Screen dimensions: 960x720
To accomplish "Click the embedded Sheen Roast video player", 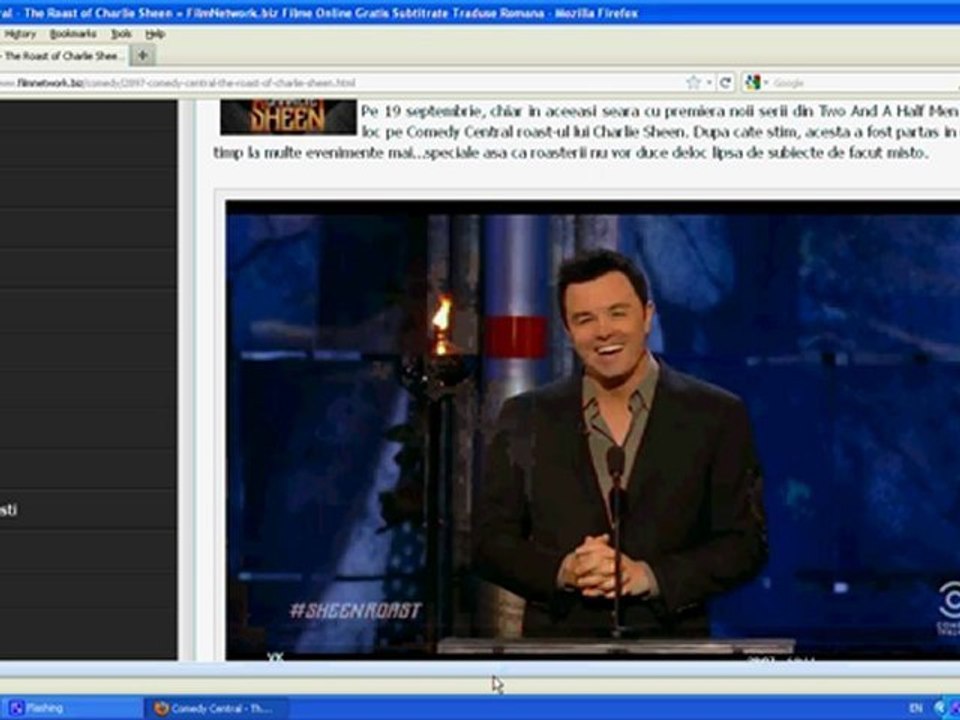I will [593, 430].
